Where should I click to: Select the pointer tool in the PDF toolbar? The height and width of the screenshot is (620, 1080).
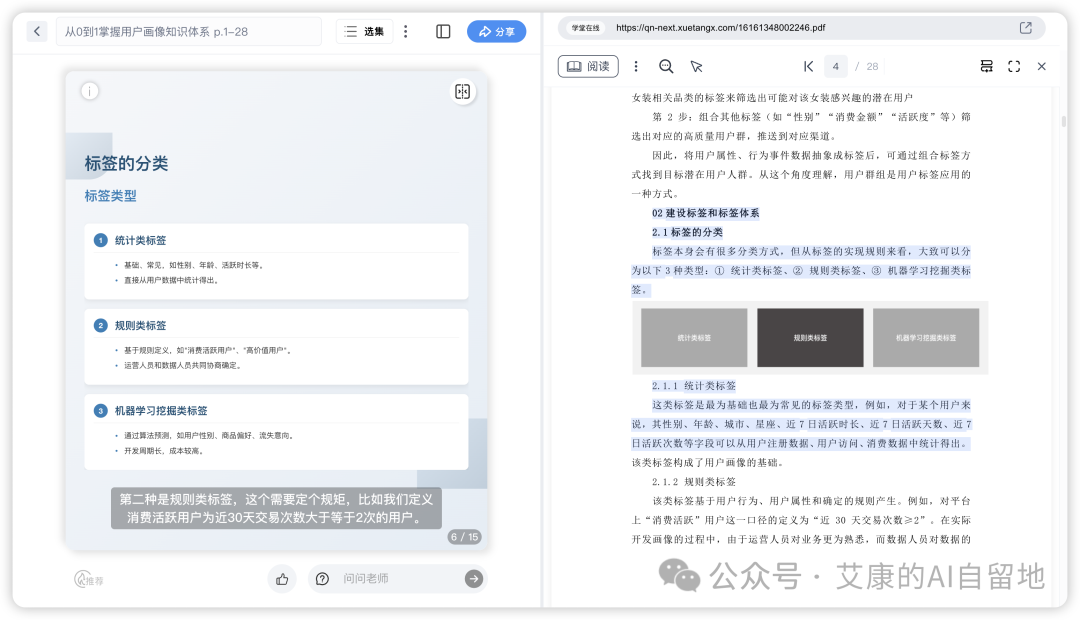(697, 66)
